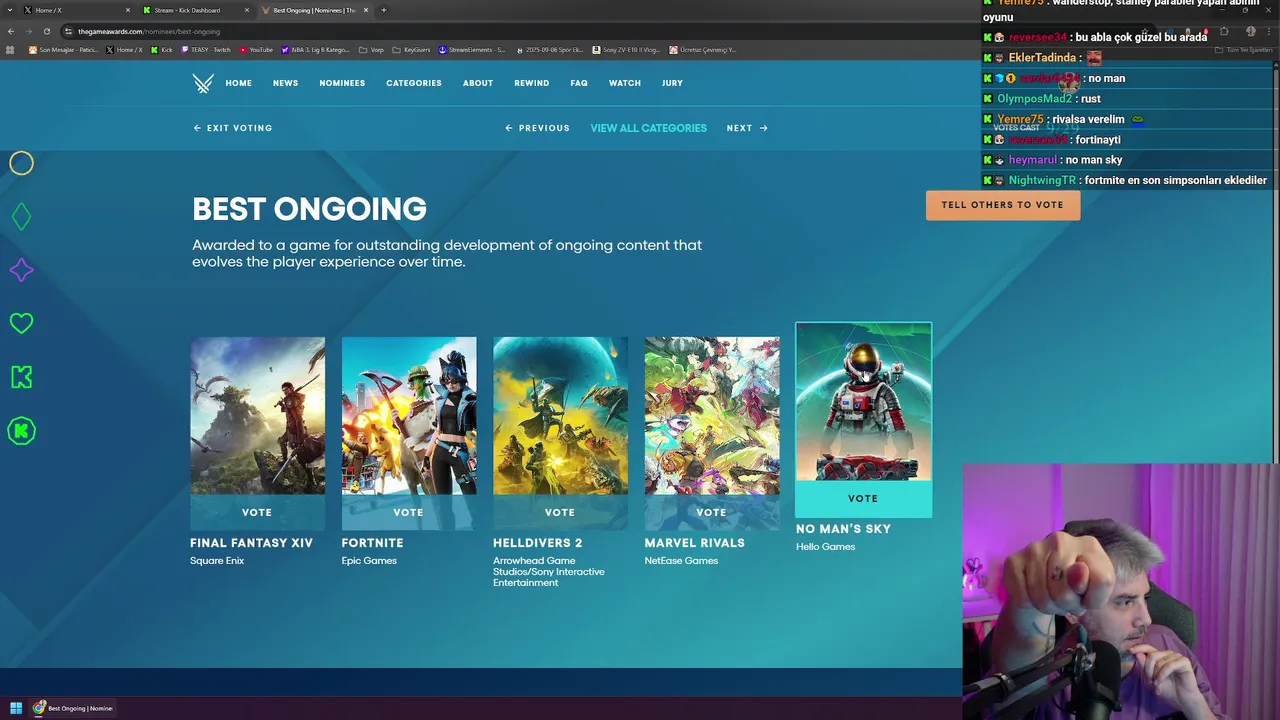Open the WATCH navigation item
The image size is (1280, 720).
pos(625,83)
